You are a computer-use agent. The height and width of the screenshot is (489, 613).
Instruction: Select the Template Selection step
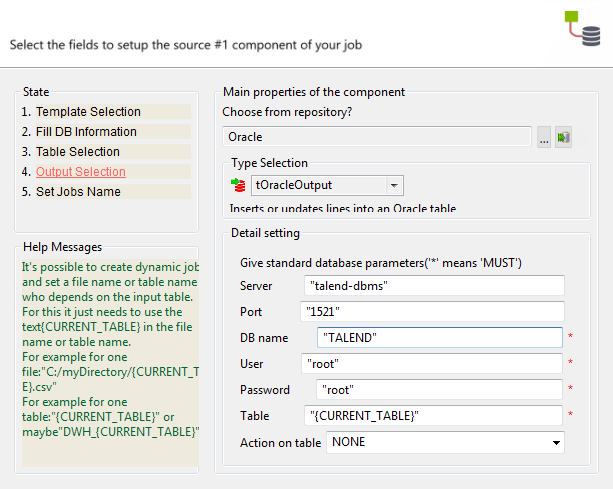pyautogui.click(x=88, y=112)
